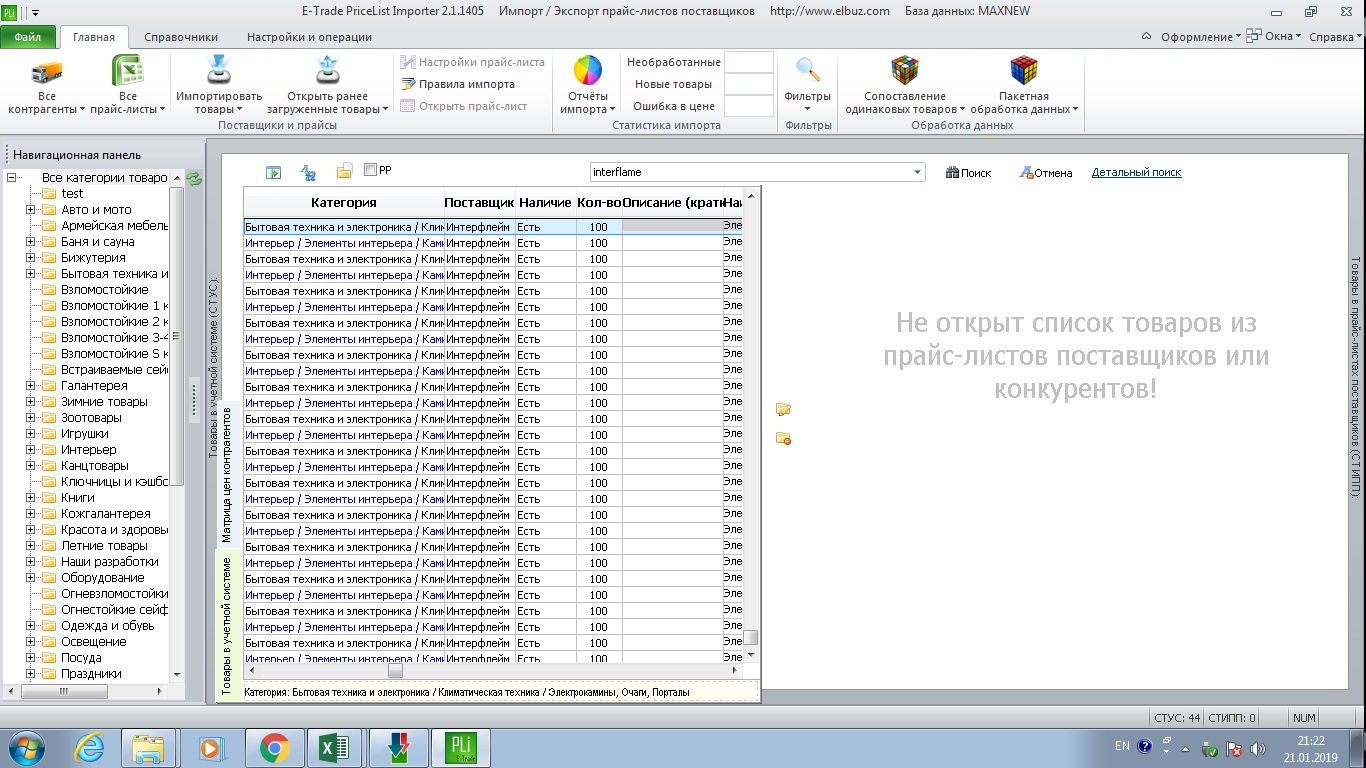
Task: Expand the Игрушки tree node
Action: (30, 434)
